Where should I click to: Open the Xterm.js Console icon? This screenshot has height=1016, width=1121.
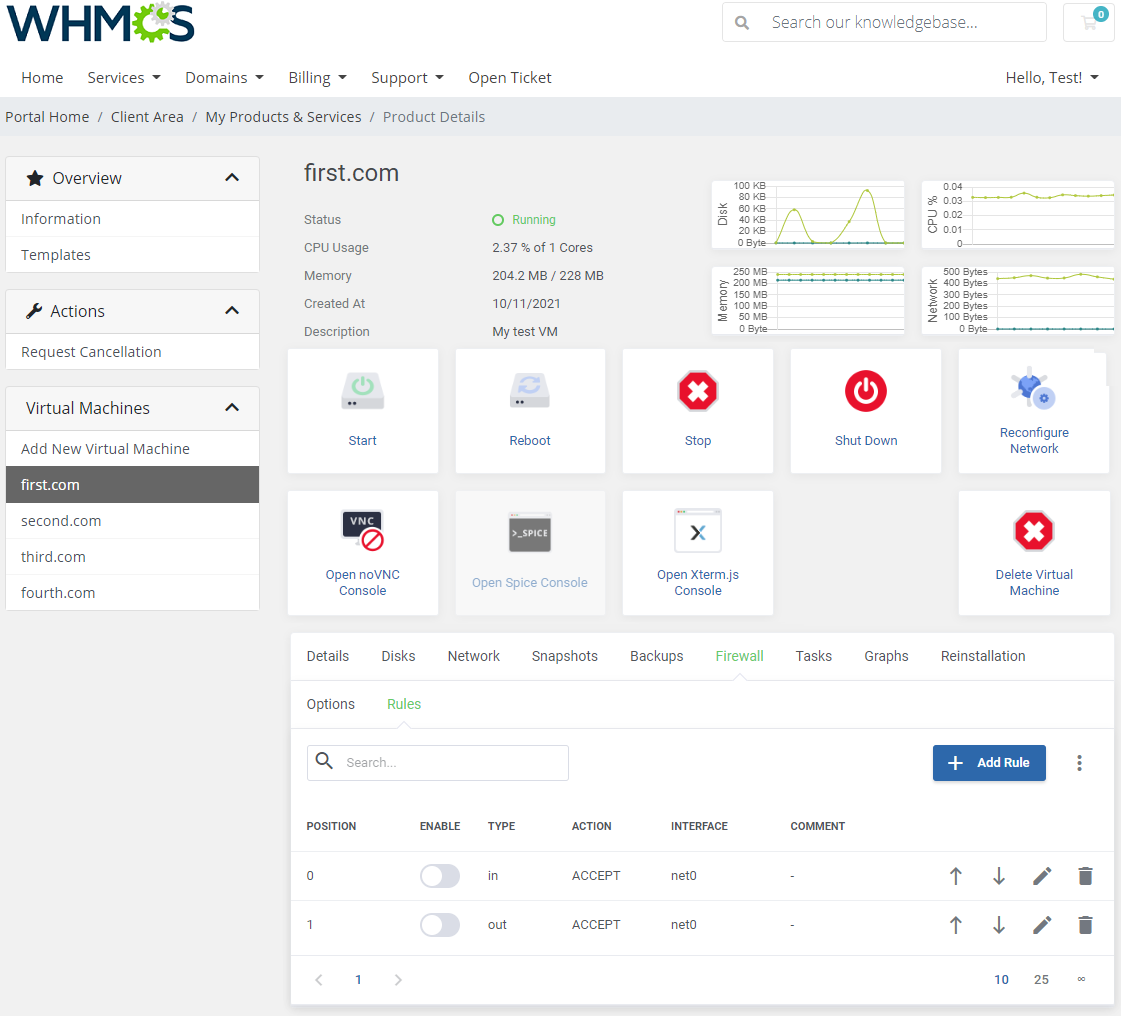[698, 531]
